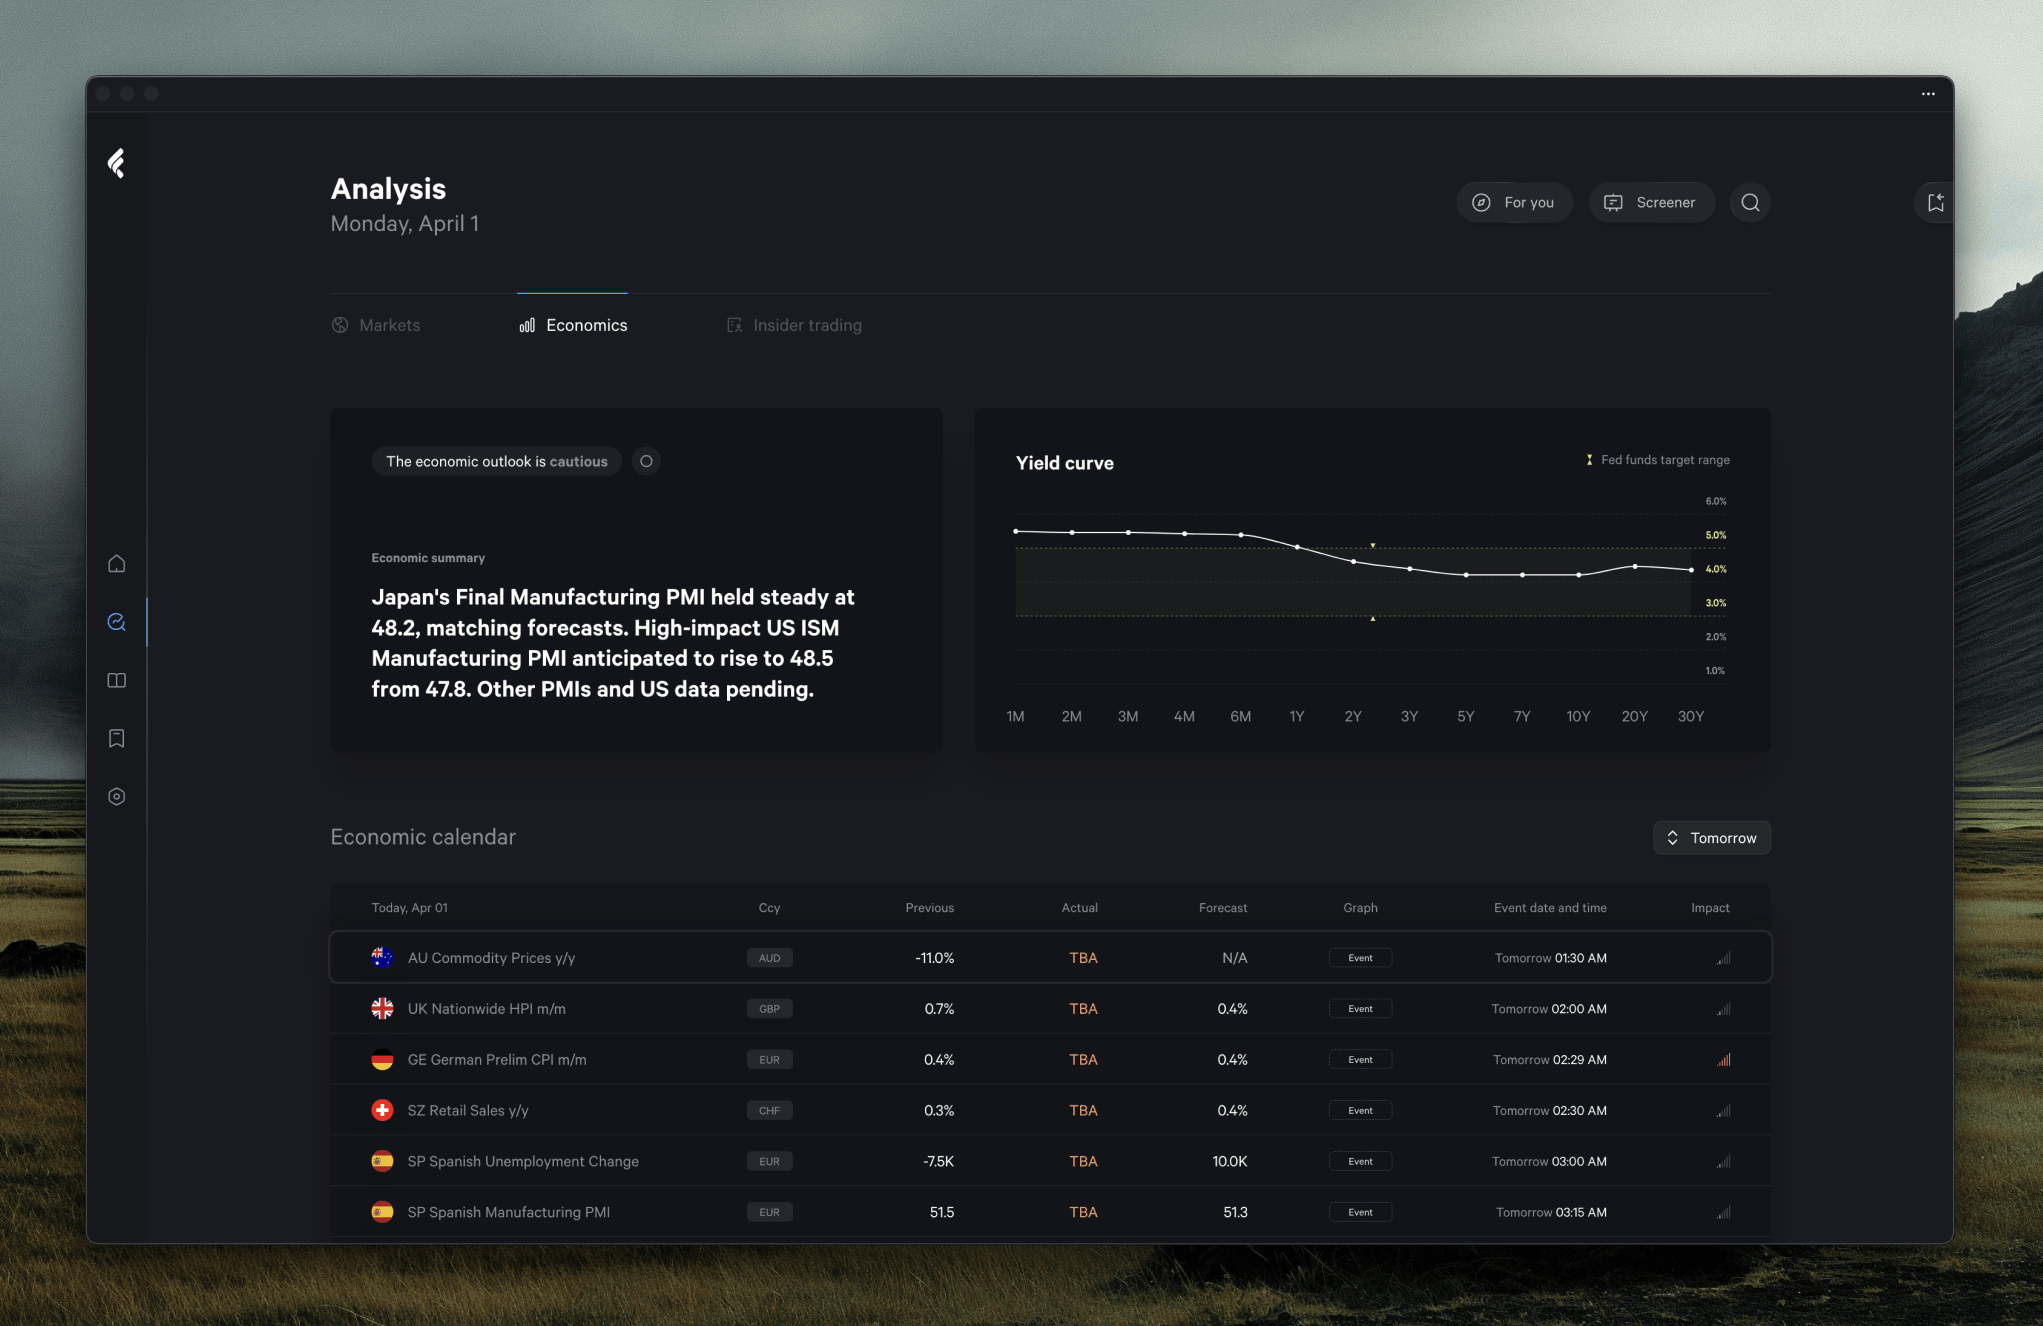Select the Analysis sidebar icon
The image size is (2043, 1326).
click(117, 622)
